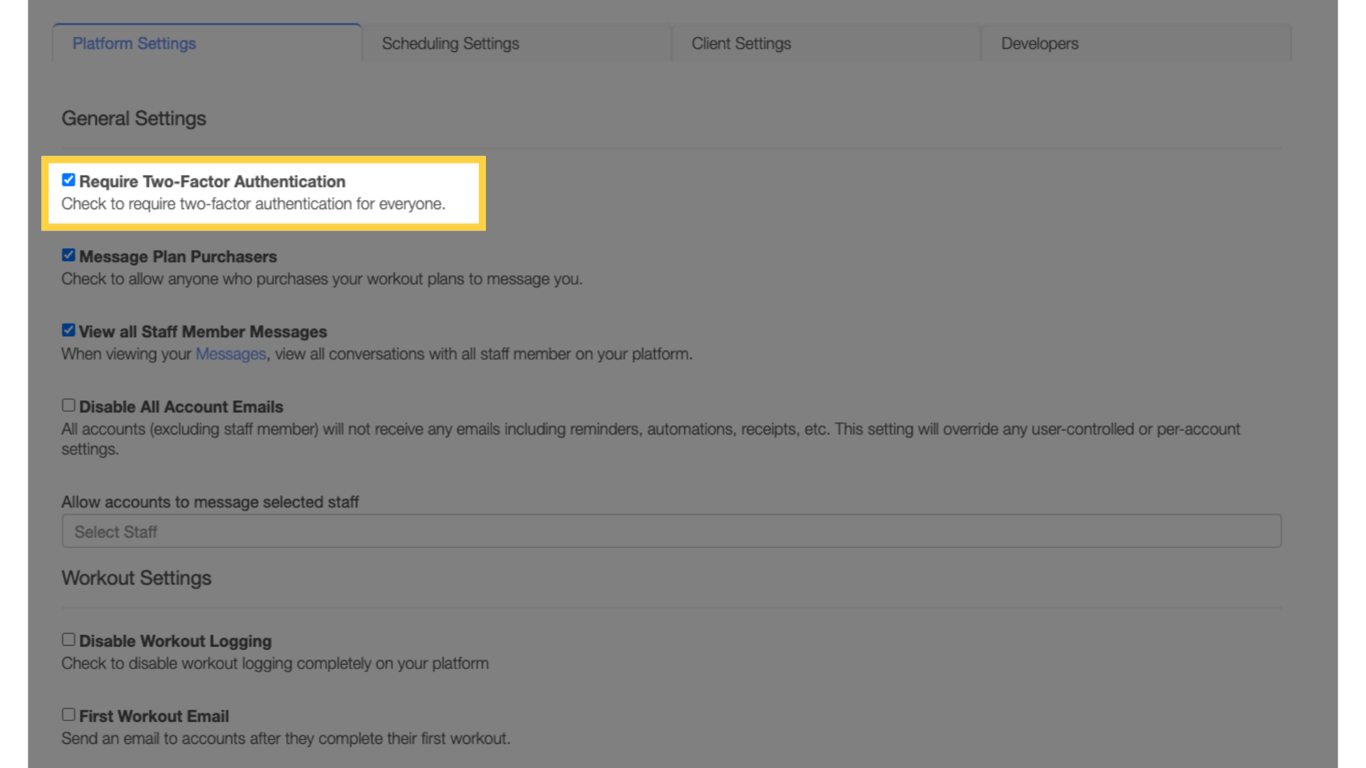Screen dimensions: 1366x768
Task: Click the Platform Settings tab
Action: coord(133,43)
